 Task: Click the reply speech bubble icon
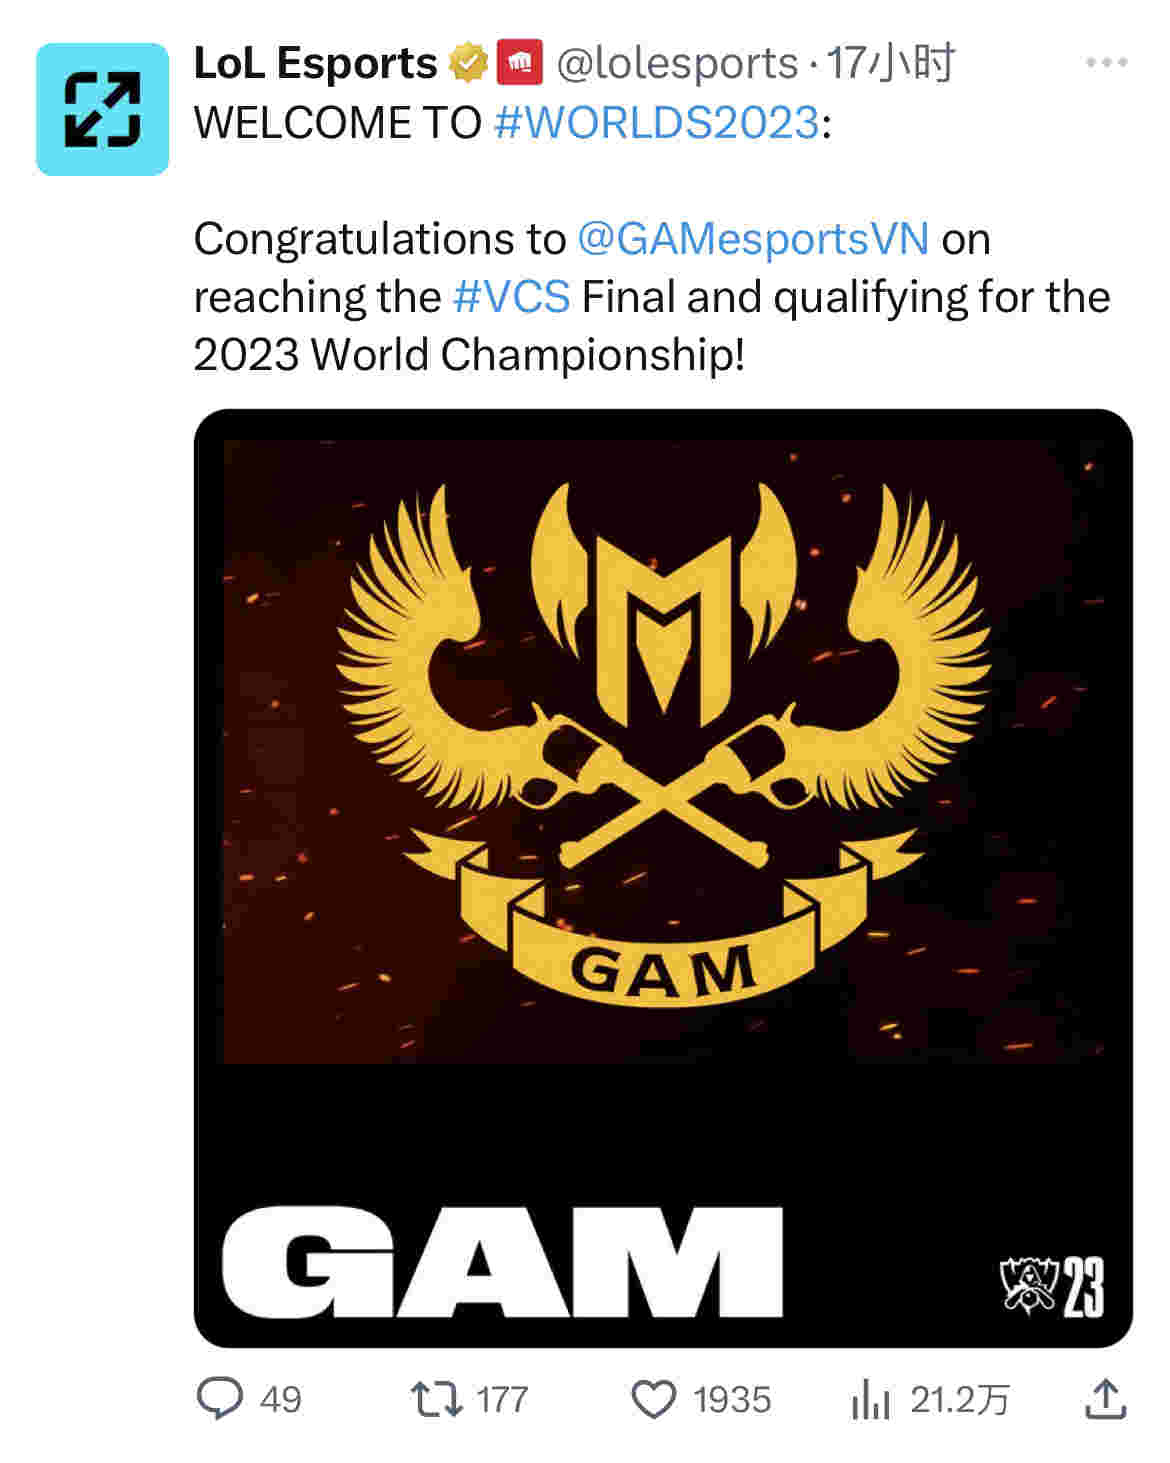point(219,1398)
